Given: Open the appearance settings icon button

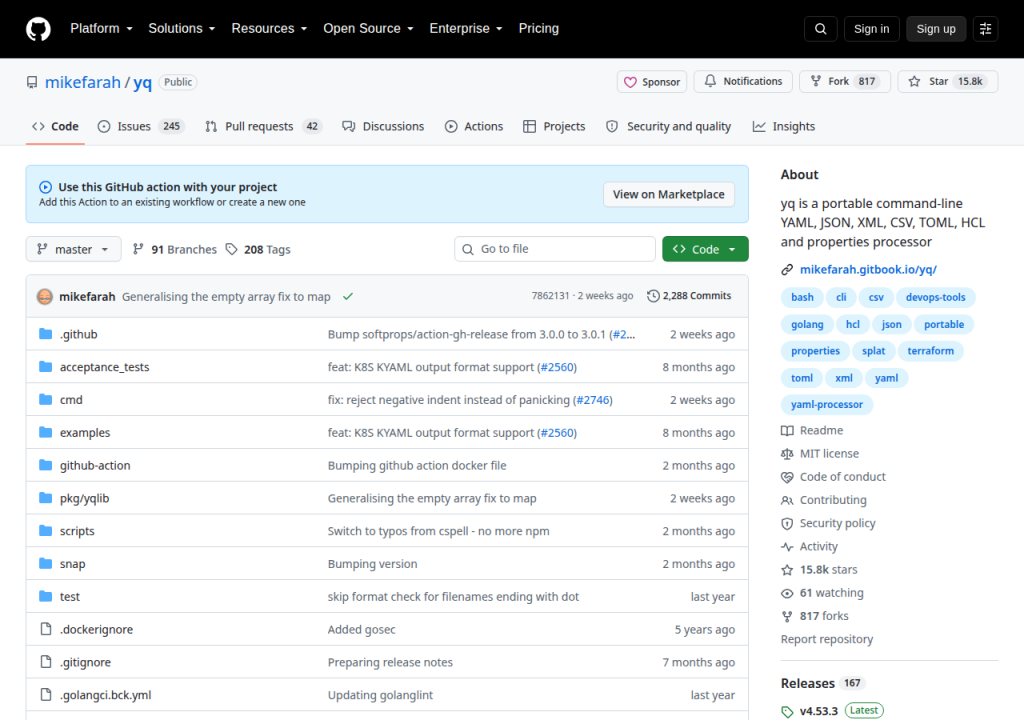Looking at the screenshot, I should [985, 29].
